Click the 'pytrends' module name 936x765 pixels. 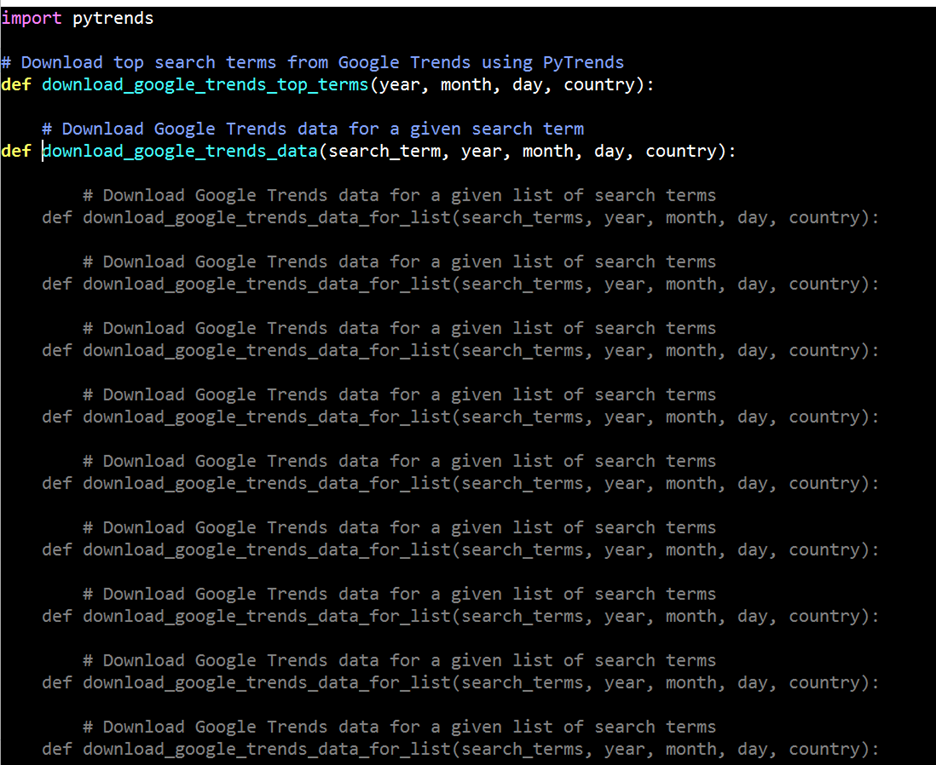113,19
